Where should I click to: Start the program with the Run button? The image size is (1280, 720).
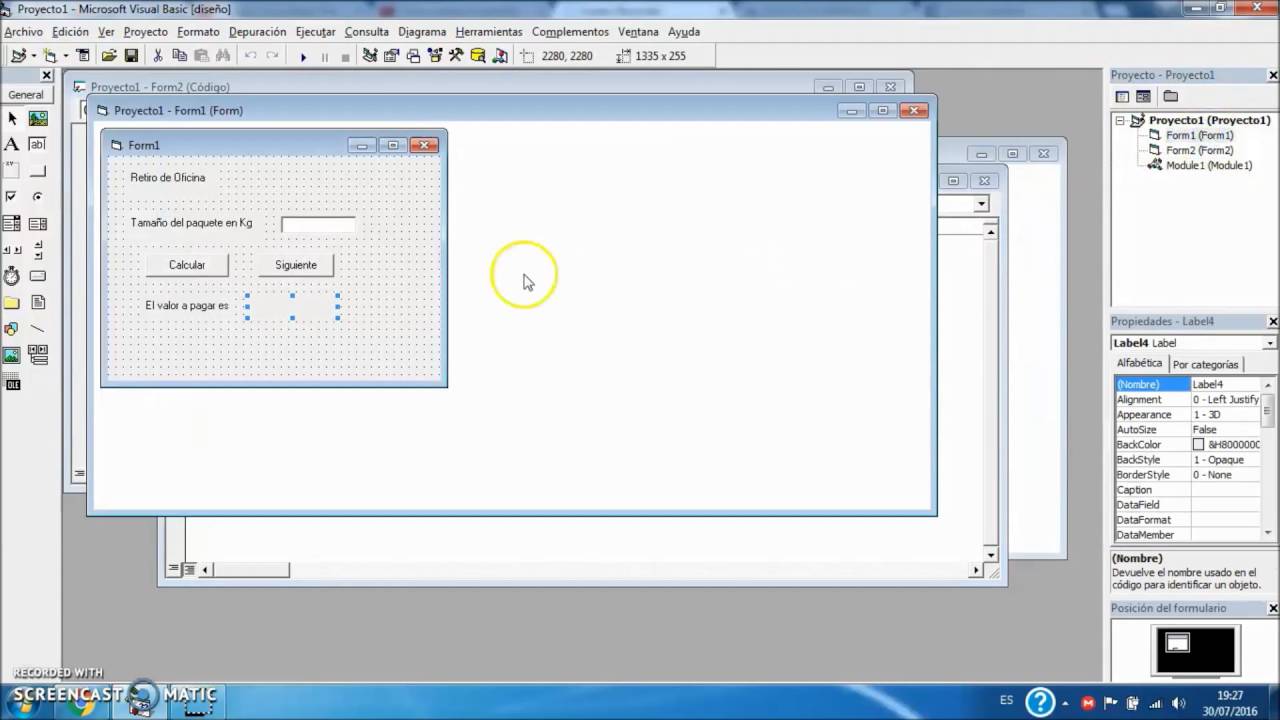pyautogui.click(x=303, y=57)
